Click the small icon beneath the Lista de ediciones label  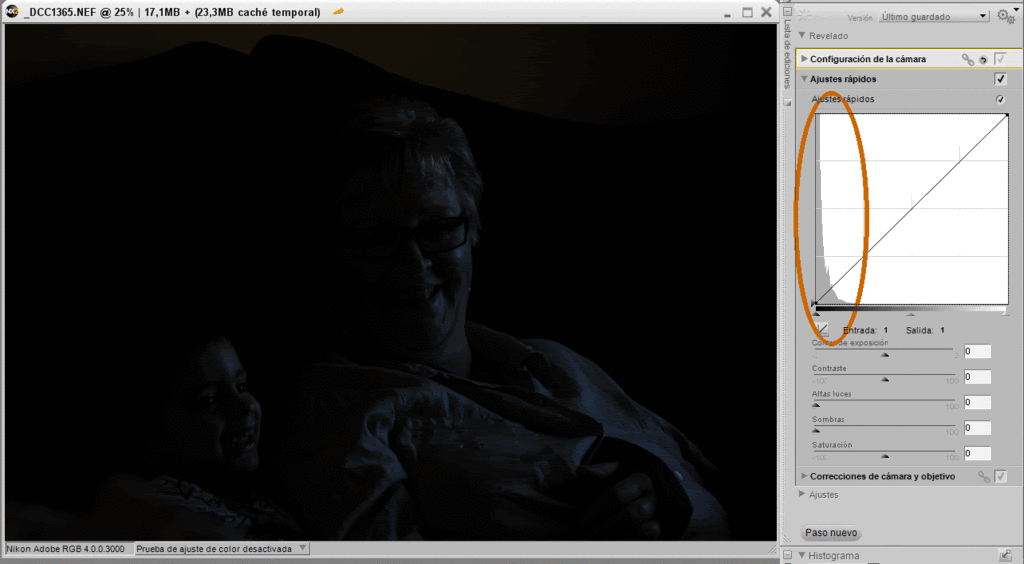[788, 102]
